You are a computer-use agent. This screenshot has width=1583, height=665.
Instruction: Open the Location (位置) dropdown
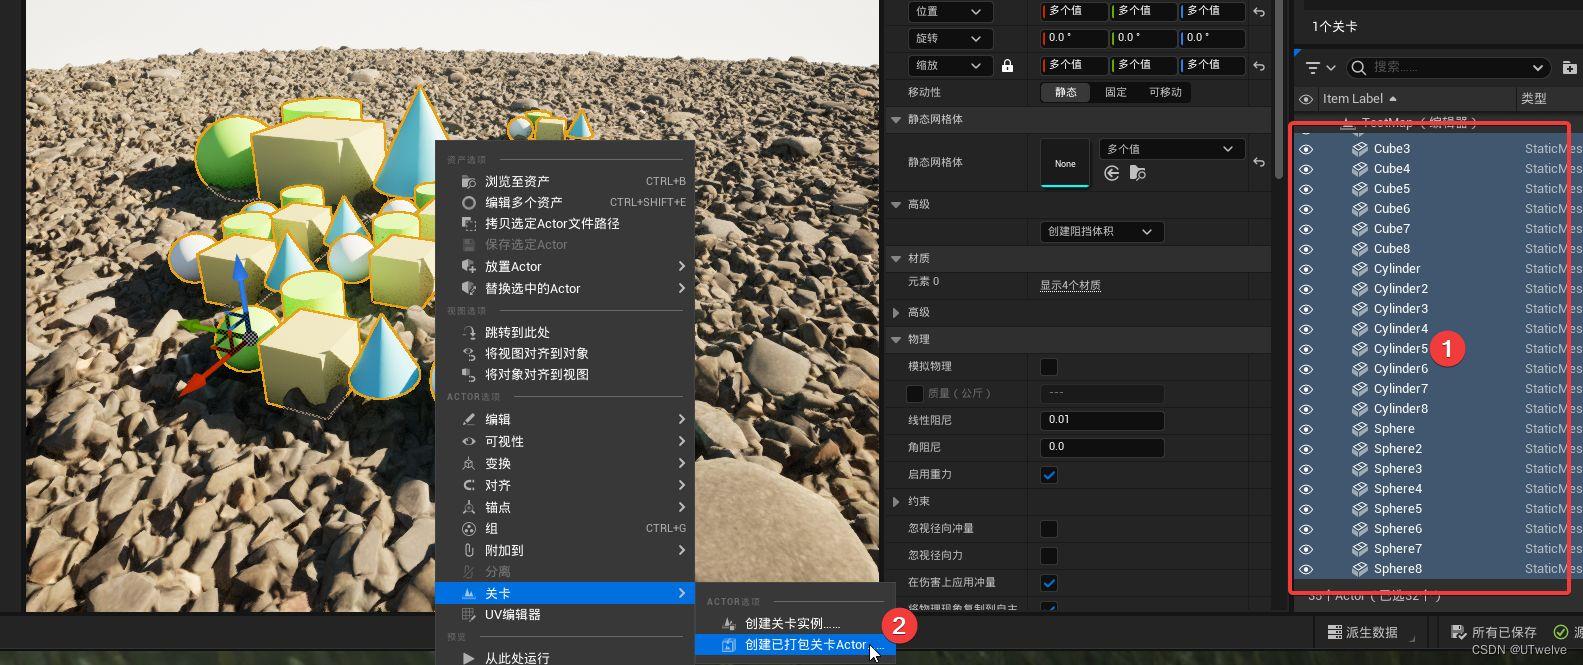point(949,12)
